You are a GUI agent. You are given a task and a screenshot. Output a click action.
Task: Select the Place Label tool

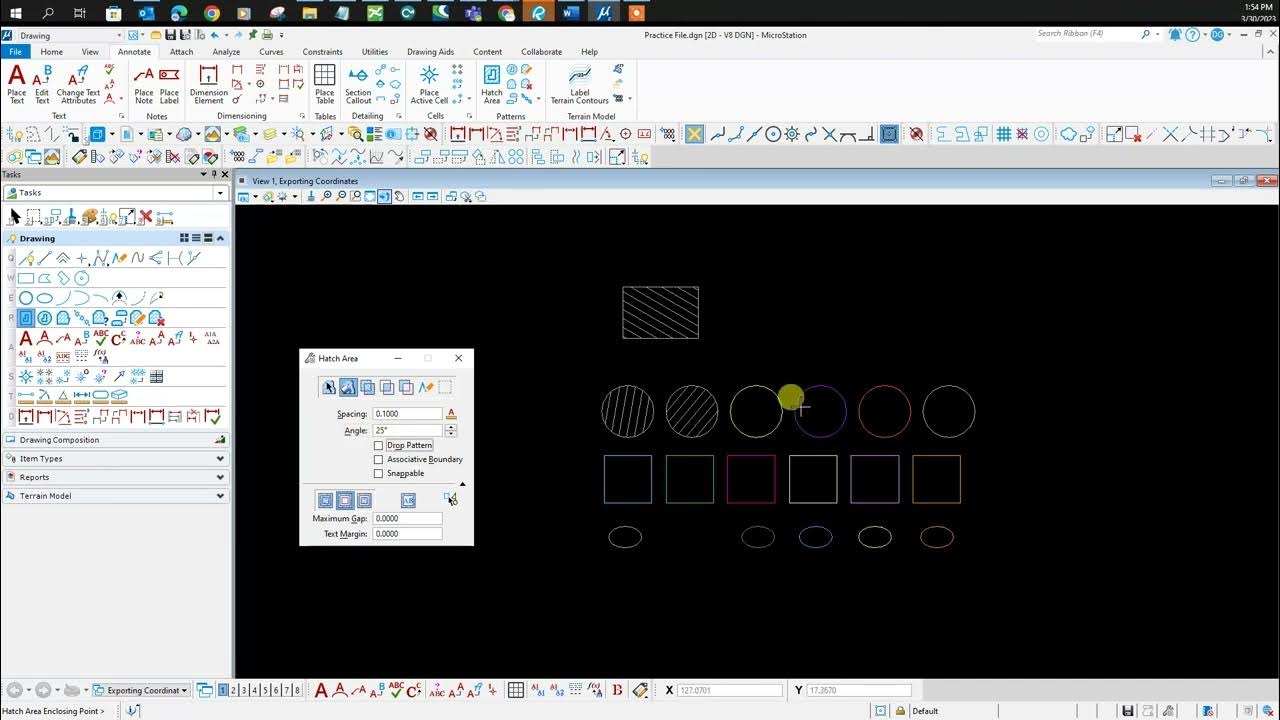coord(169,85)
